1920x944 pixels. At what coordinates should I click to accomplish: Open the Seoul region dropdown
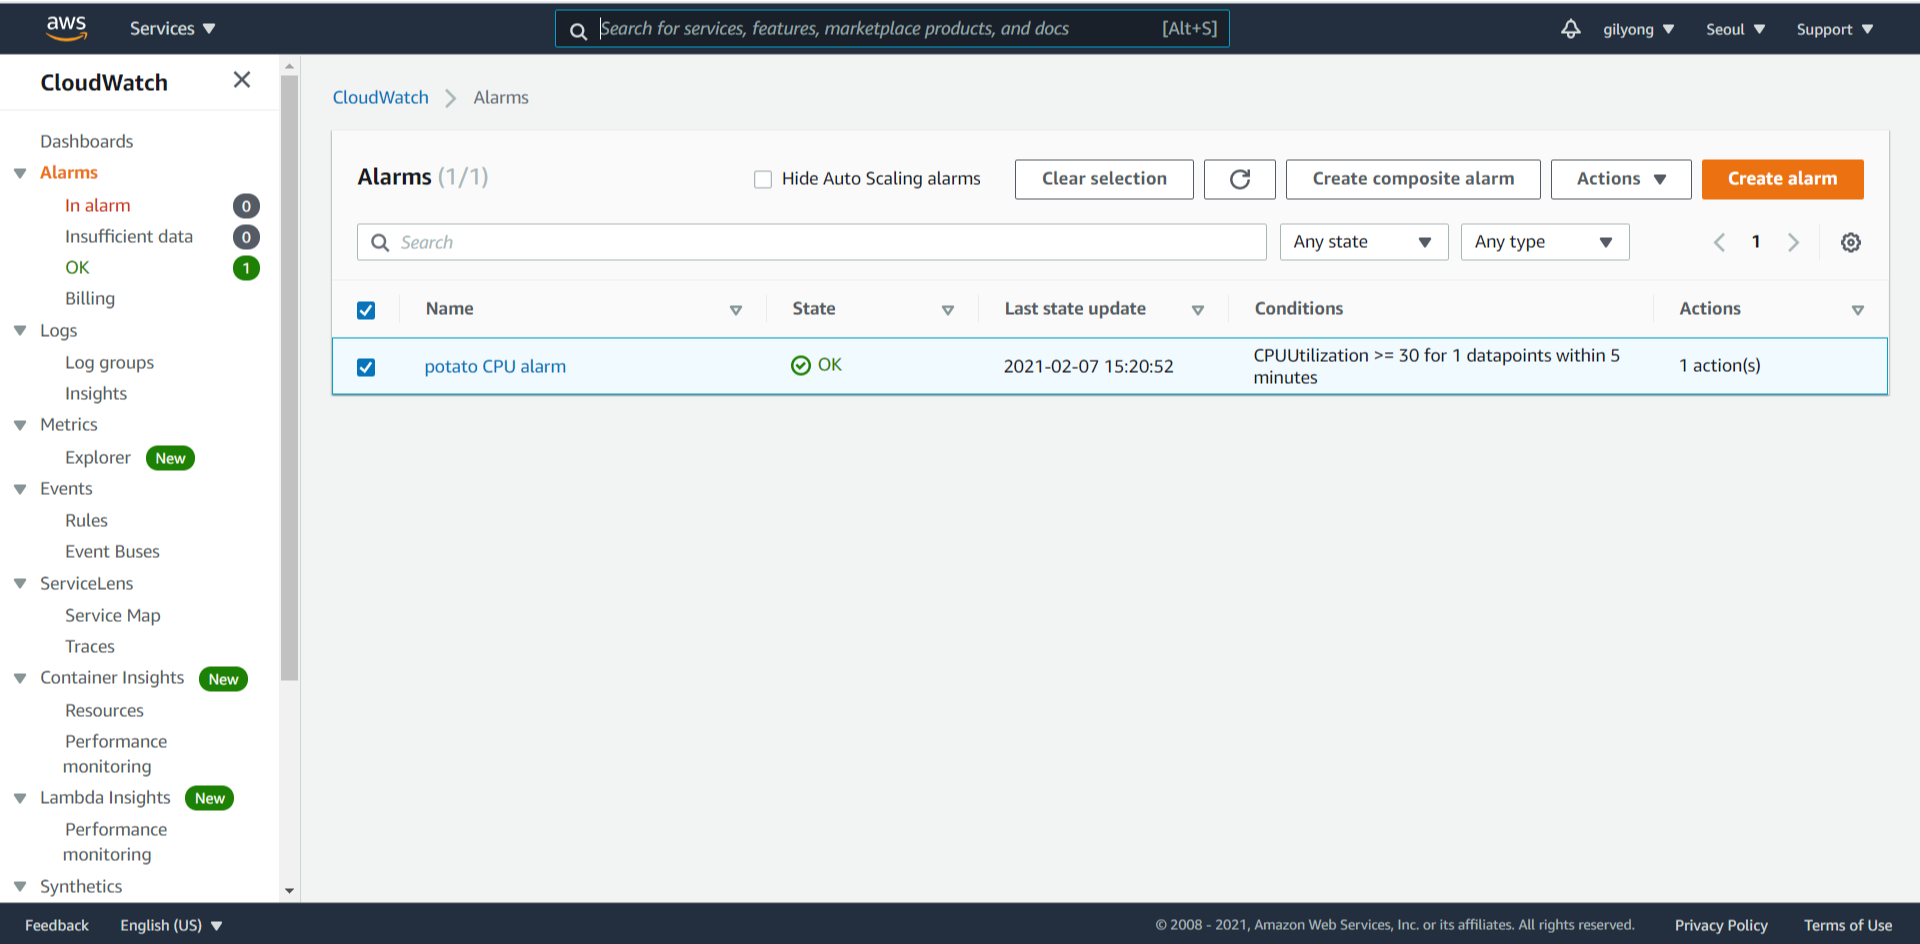(x=1736, y=29)
